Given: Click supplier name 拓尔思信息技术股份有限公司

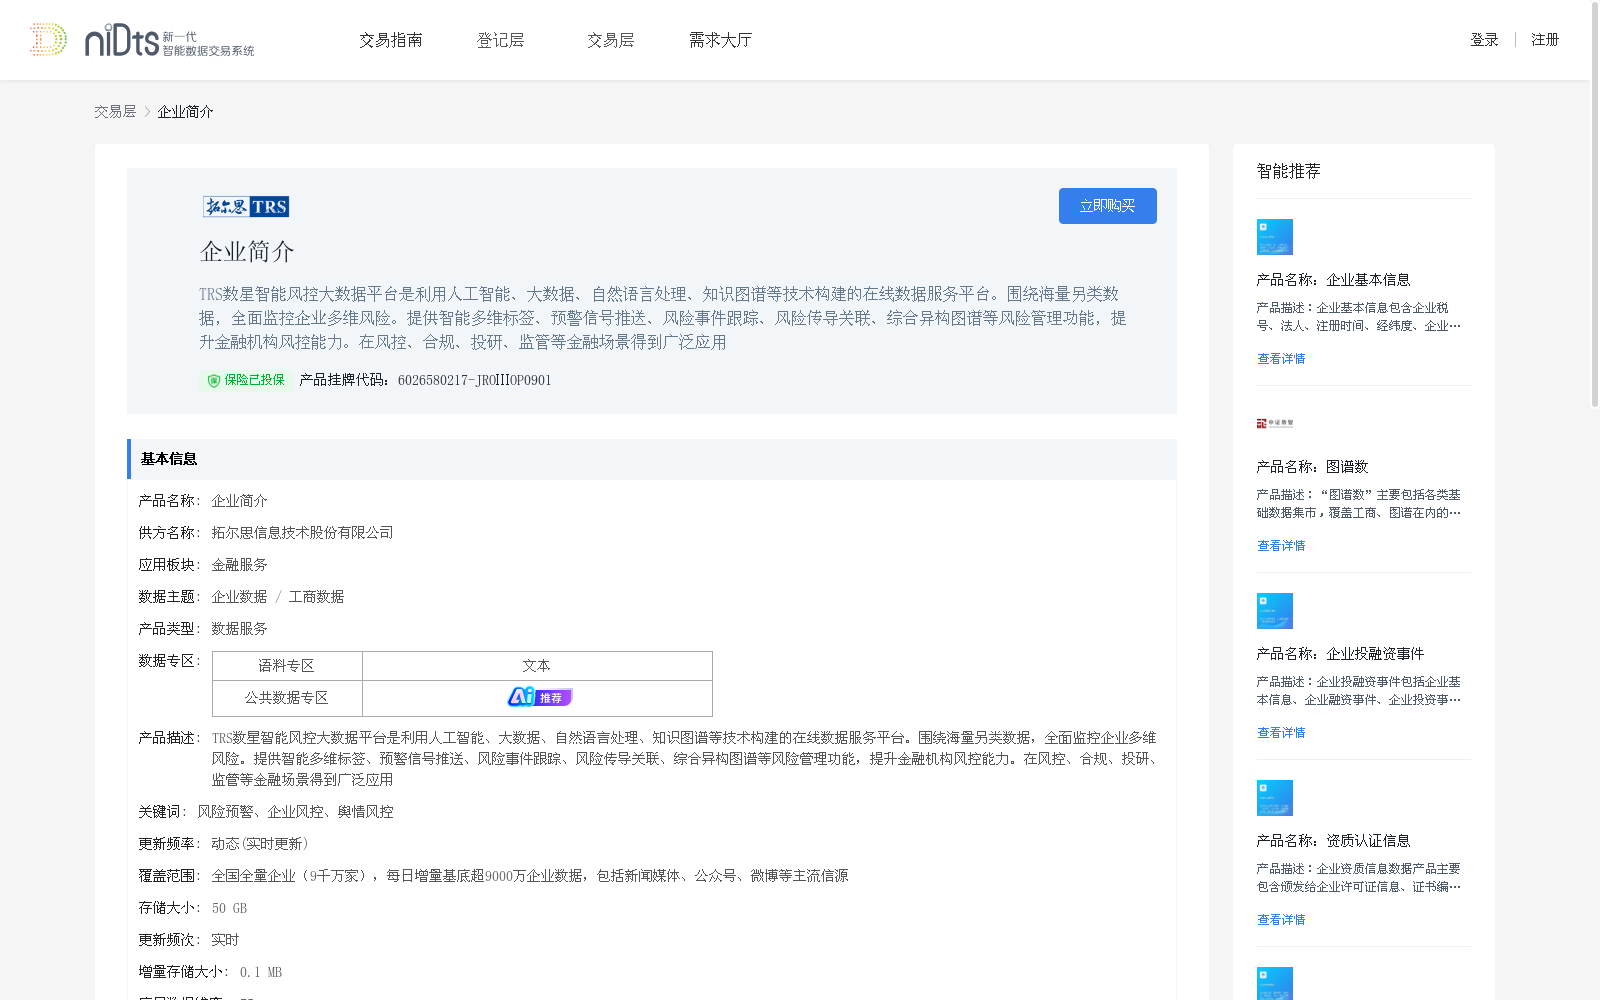Looking at the screenshot, I should [x=302, y=533].
